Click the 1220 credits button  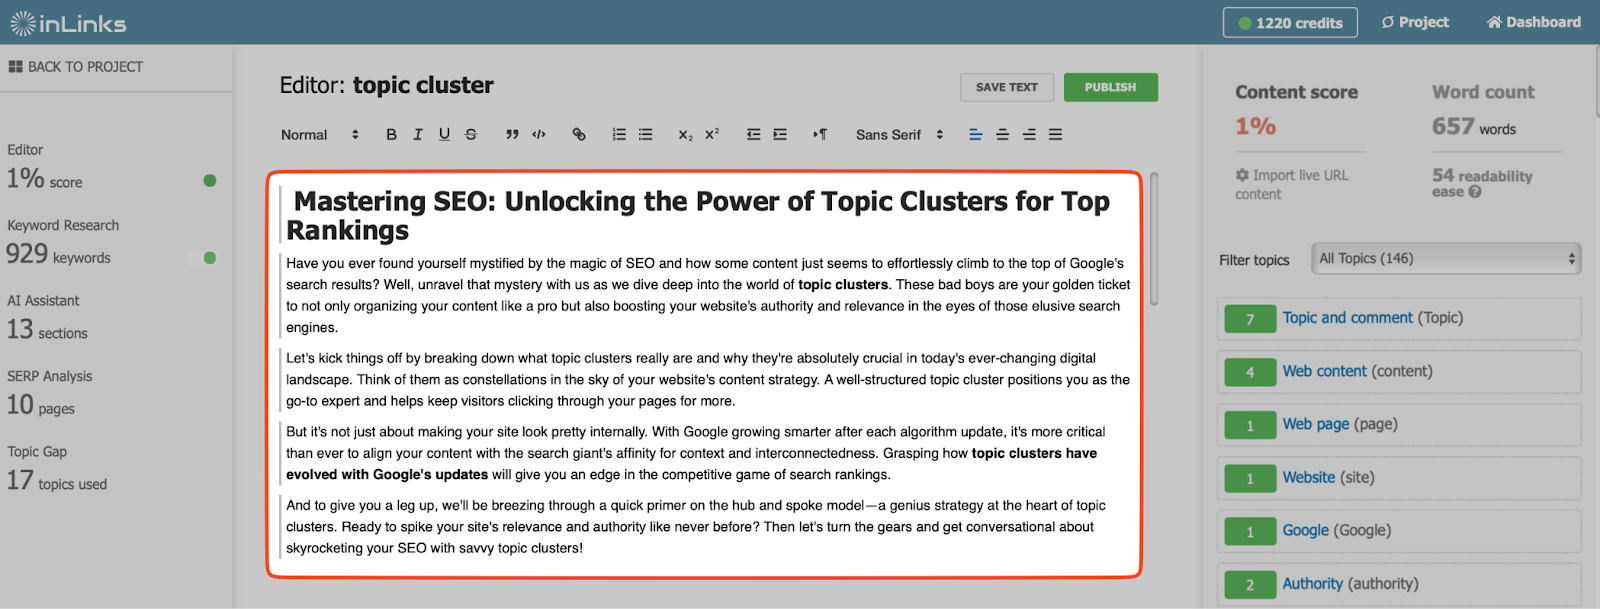[1290, 23]
